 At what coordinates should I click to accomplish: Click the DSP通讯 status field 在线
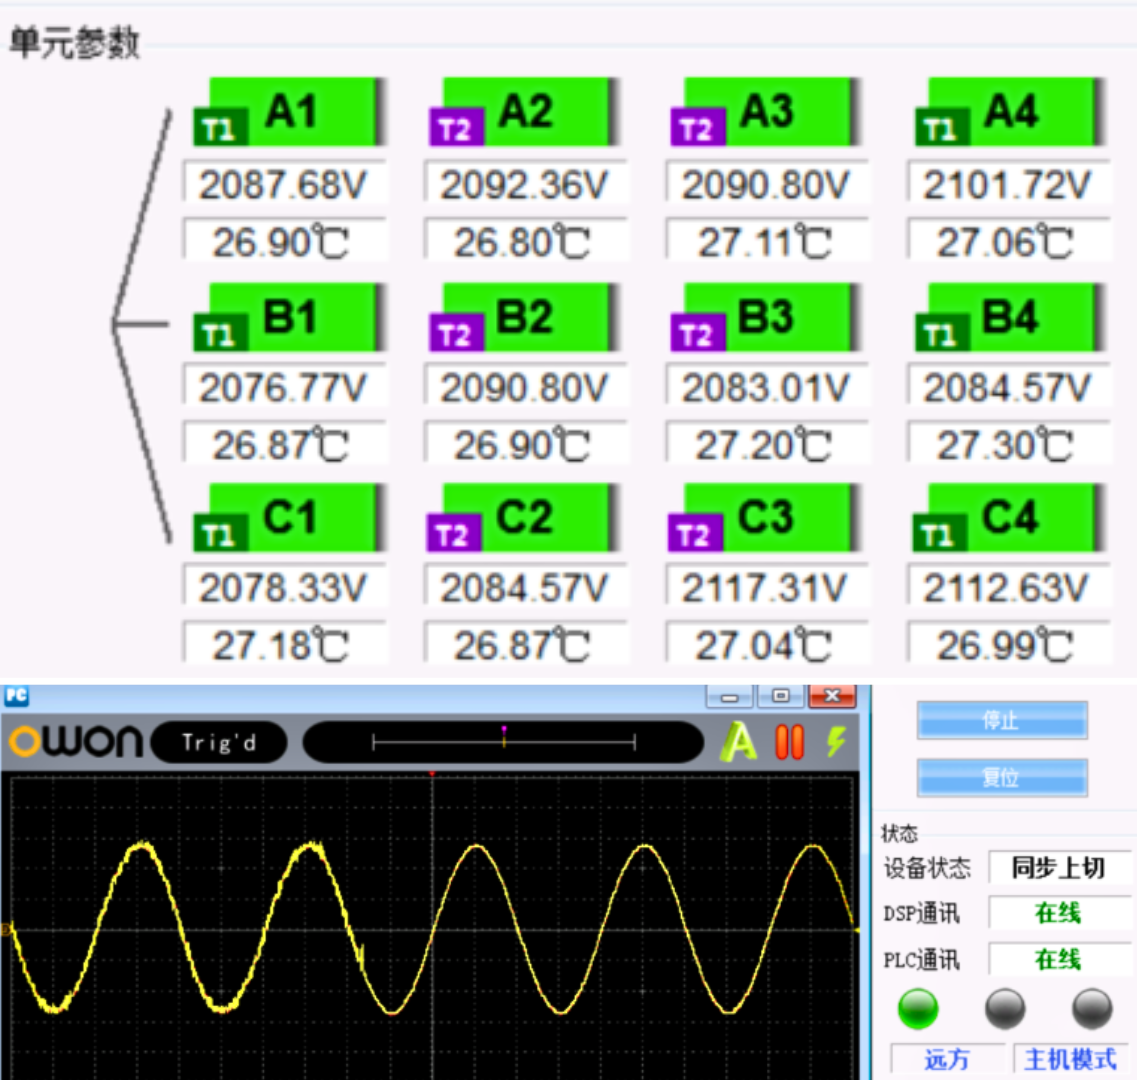[x=1059, y=913]
